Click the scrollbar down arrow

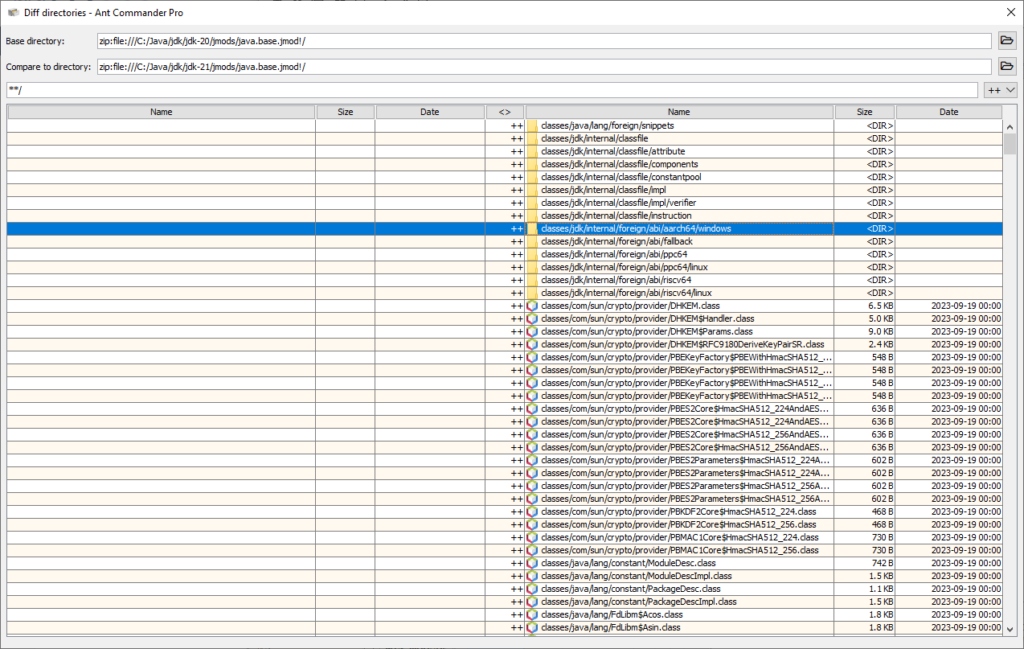click(1010, 629)
